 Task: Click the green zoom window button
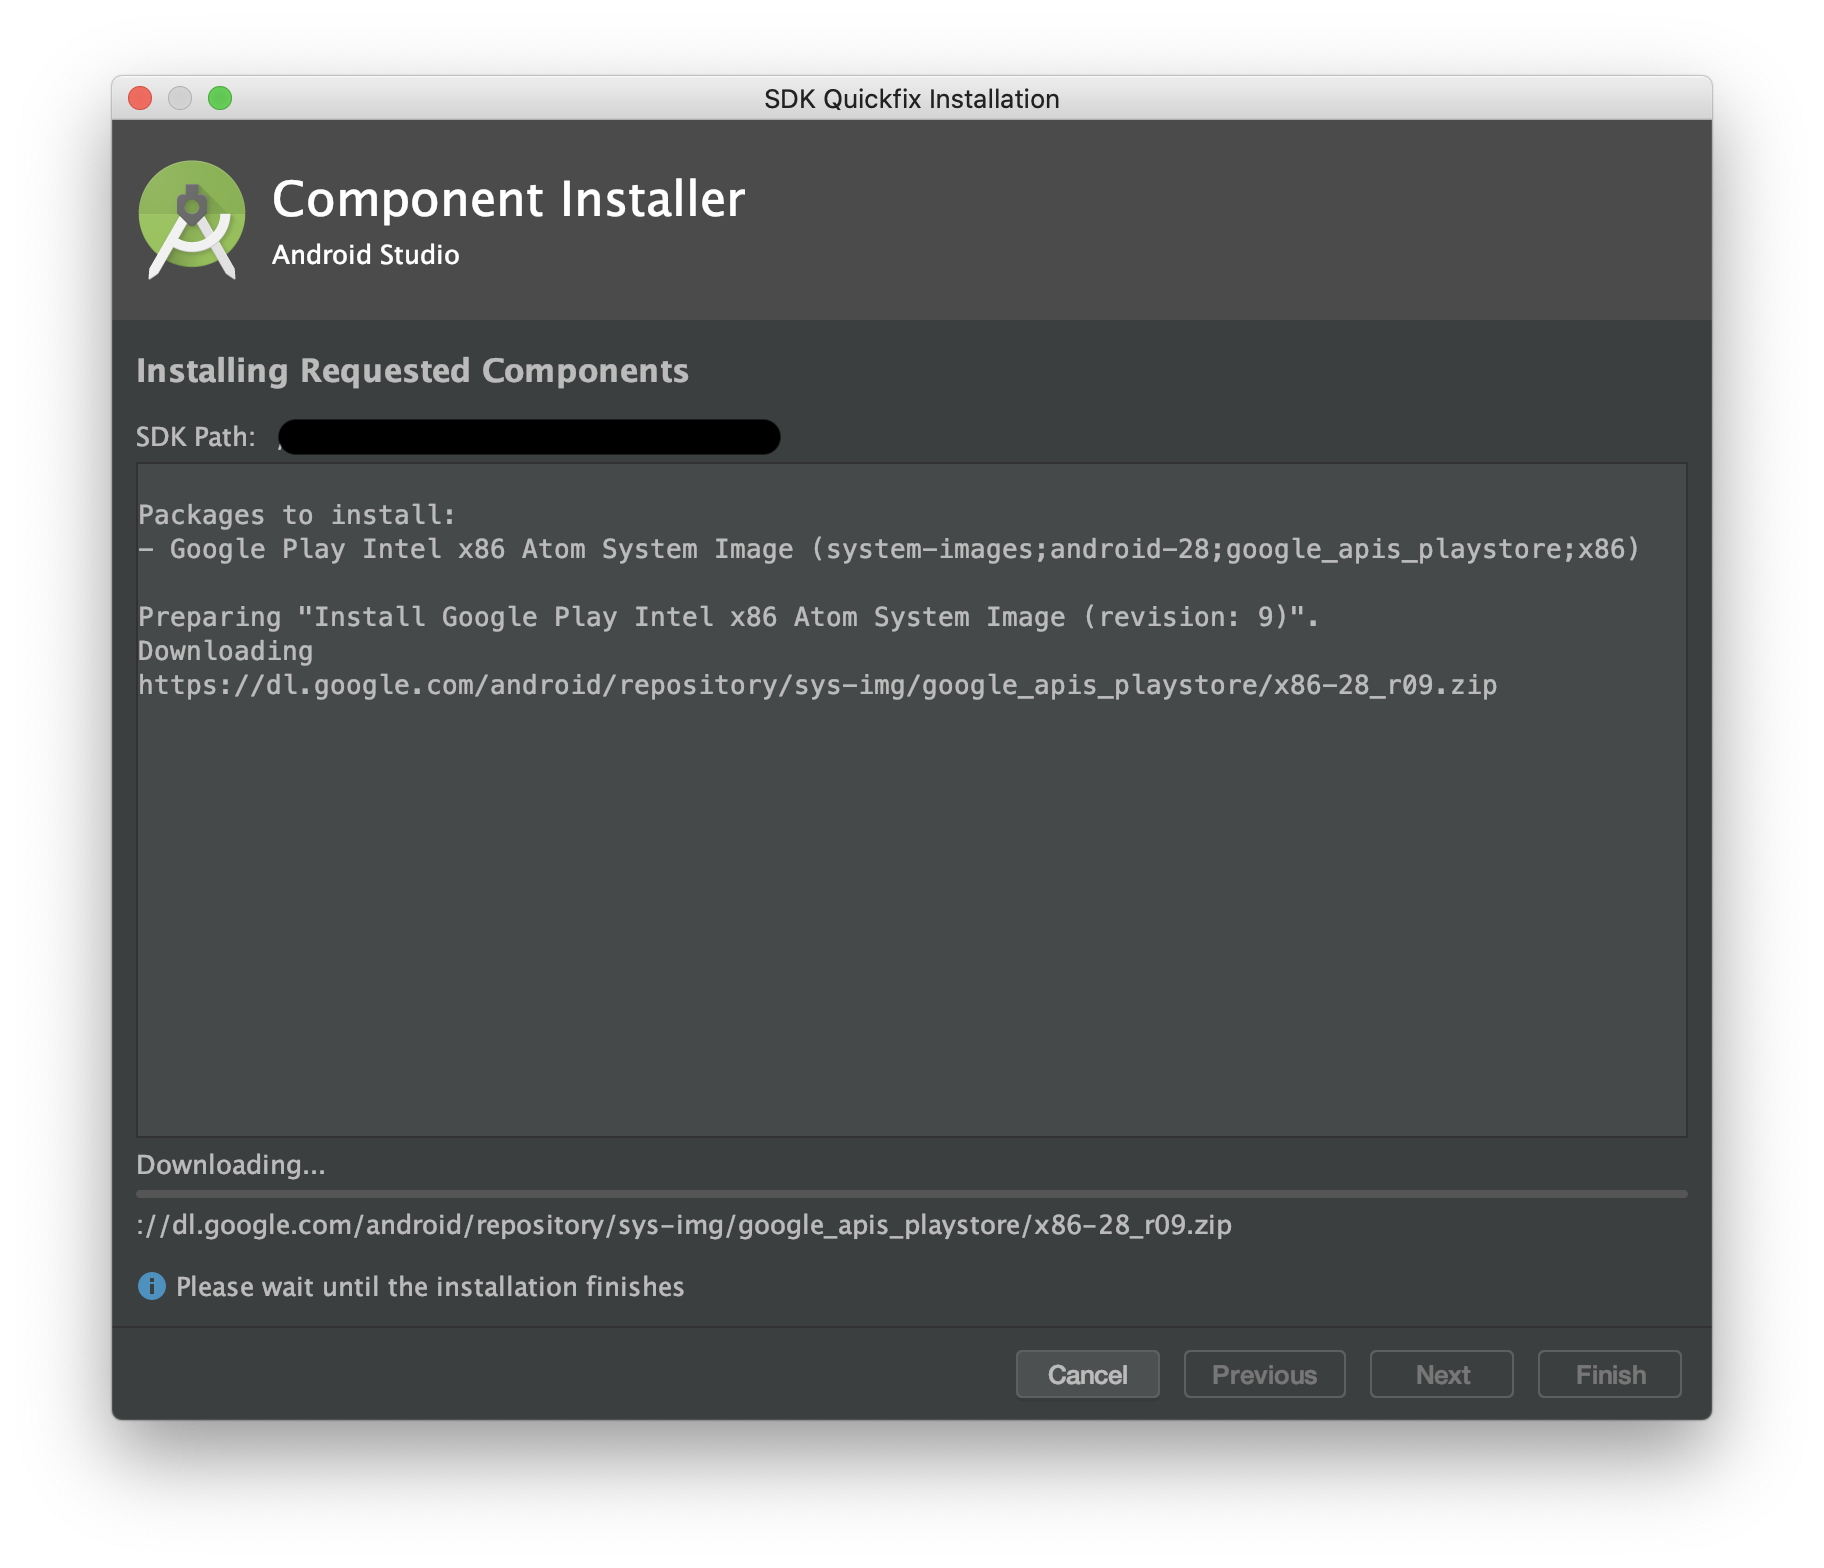[x=220, y=98]
